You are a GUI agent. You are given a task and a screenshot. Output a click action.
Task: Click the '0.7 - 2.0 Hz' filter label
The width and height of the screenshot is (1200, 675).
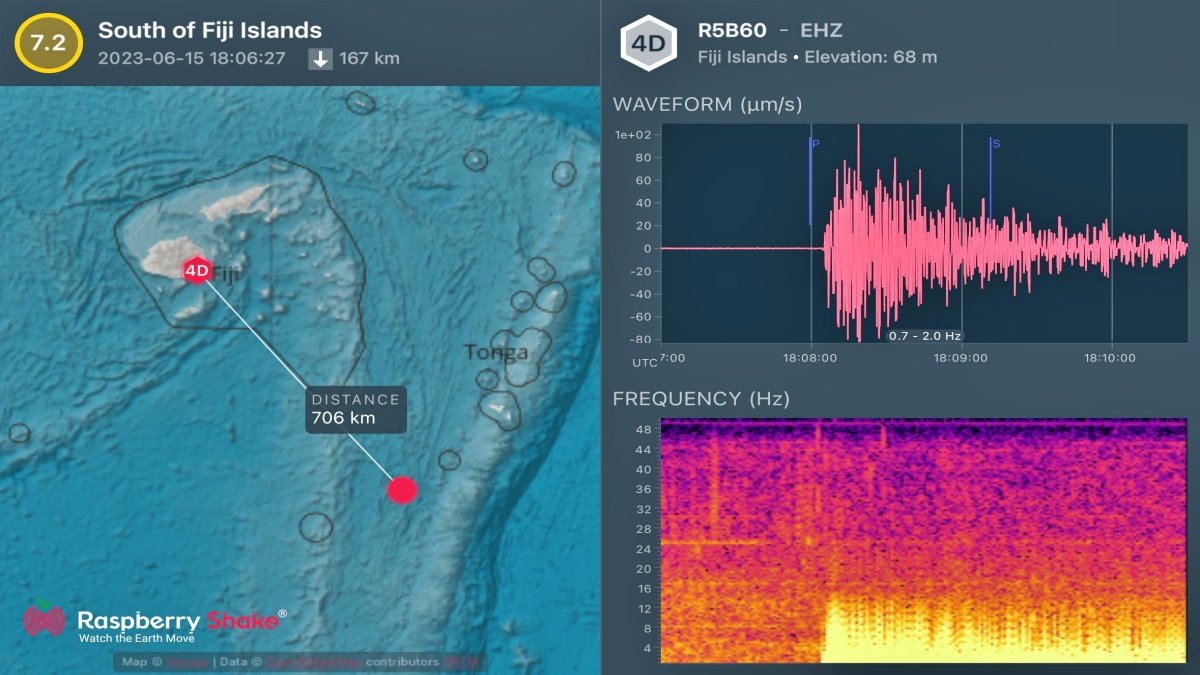click(x=924, y=336)
